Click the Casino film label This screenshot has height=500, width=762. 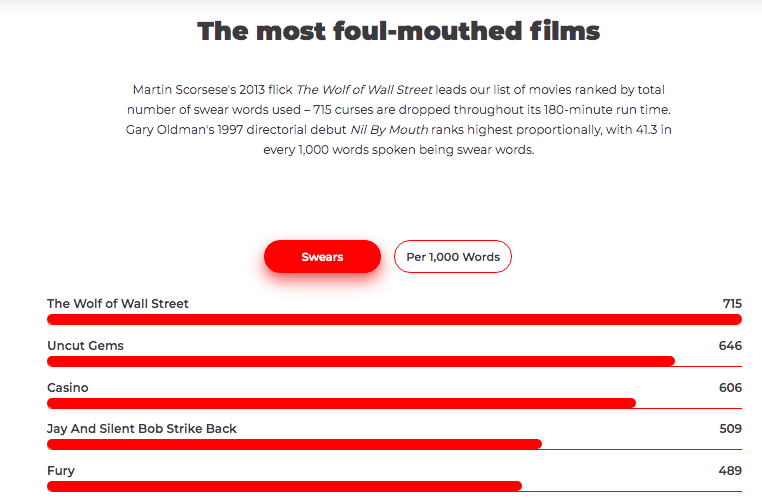[x=68, y=388]
